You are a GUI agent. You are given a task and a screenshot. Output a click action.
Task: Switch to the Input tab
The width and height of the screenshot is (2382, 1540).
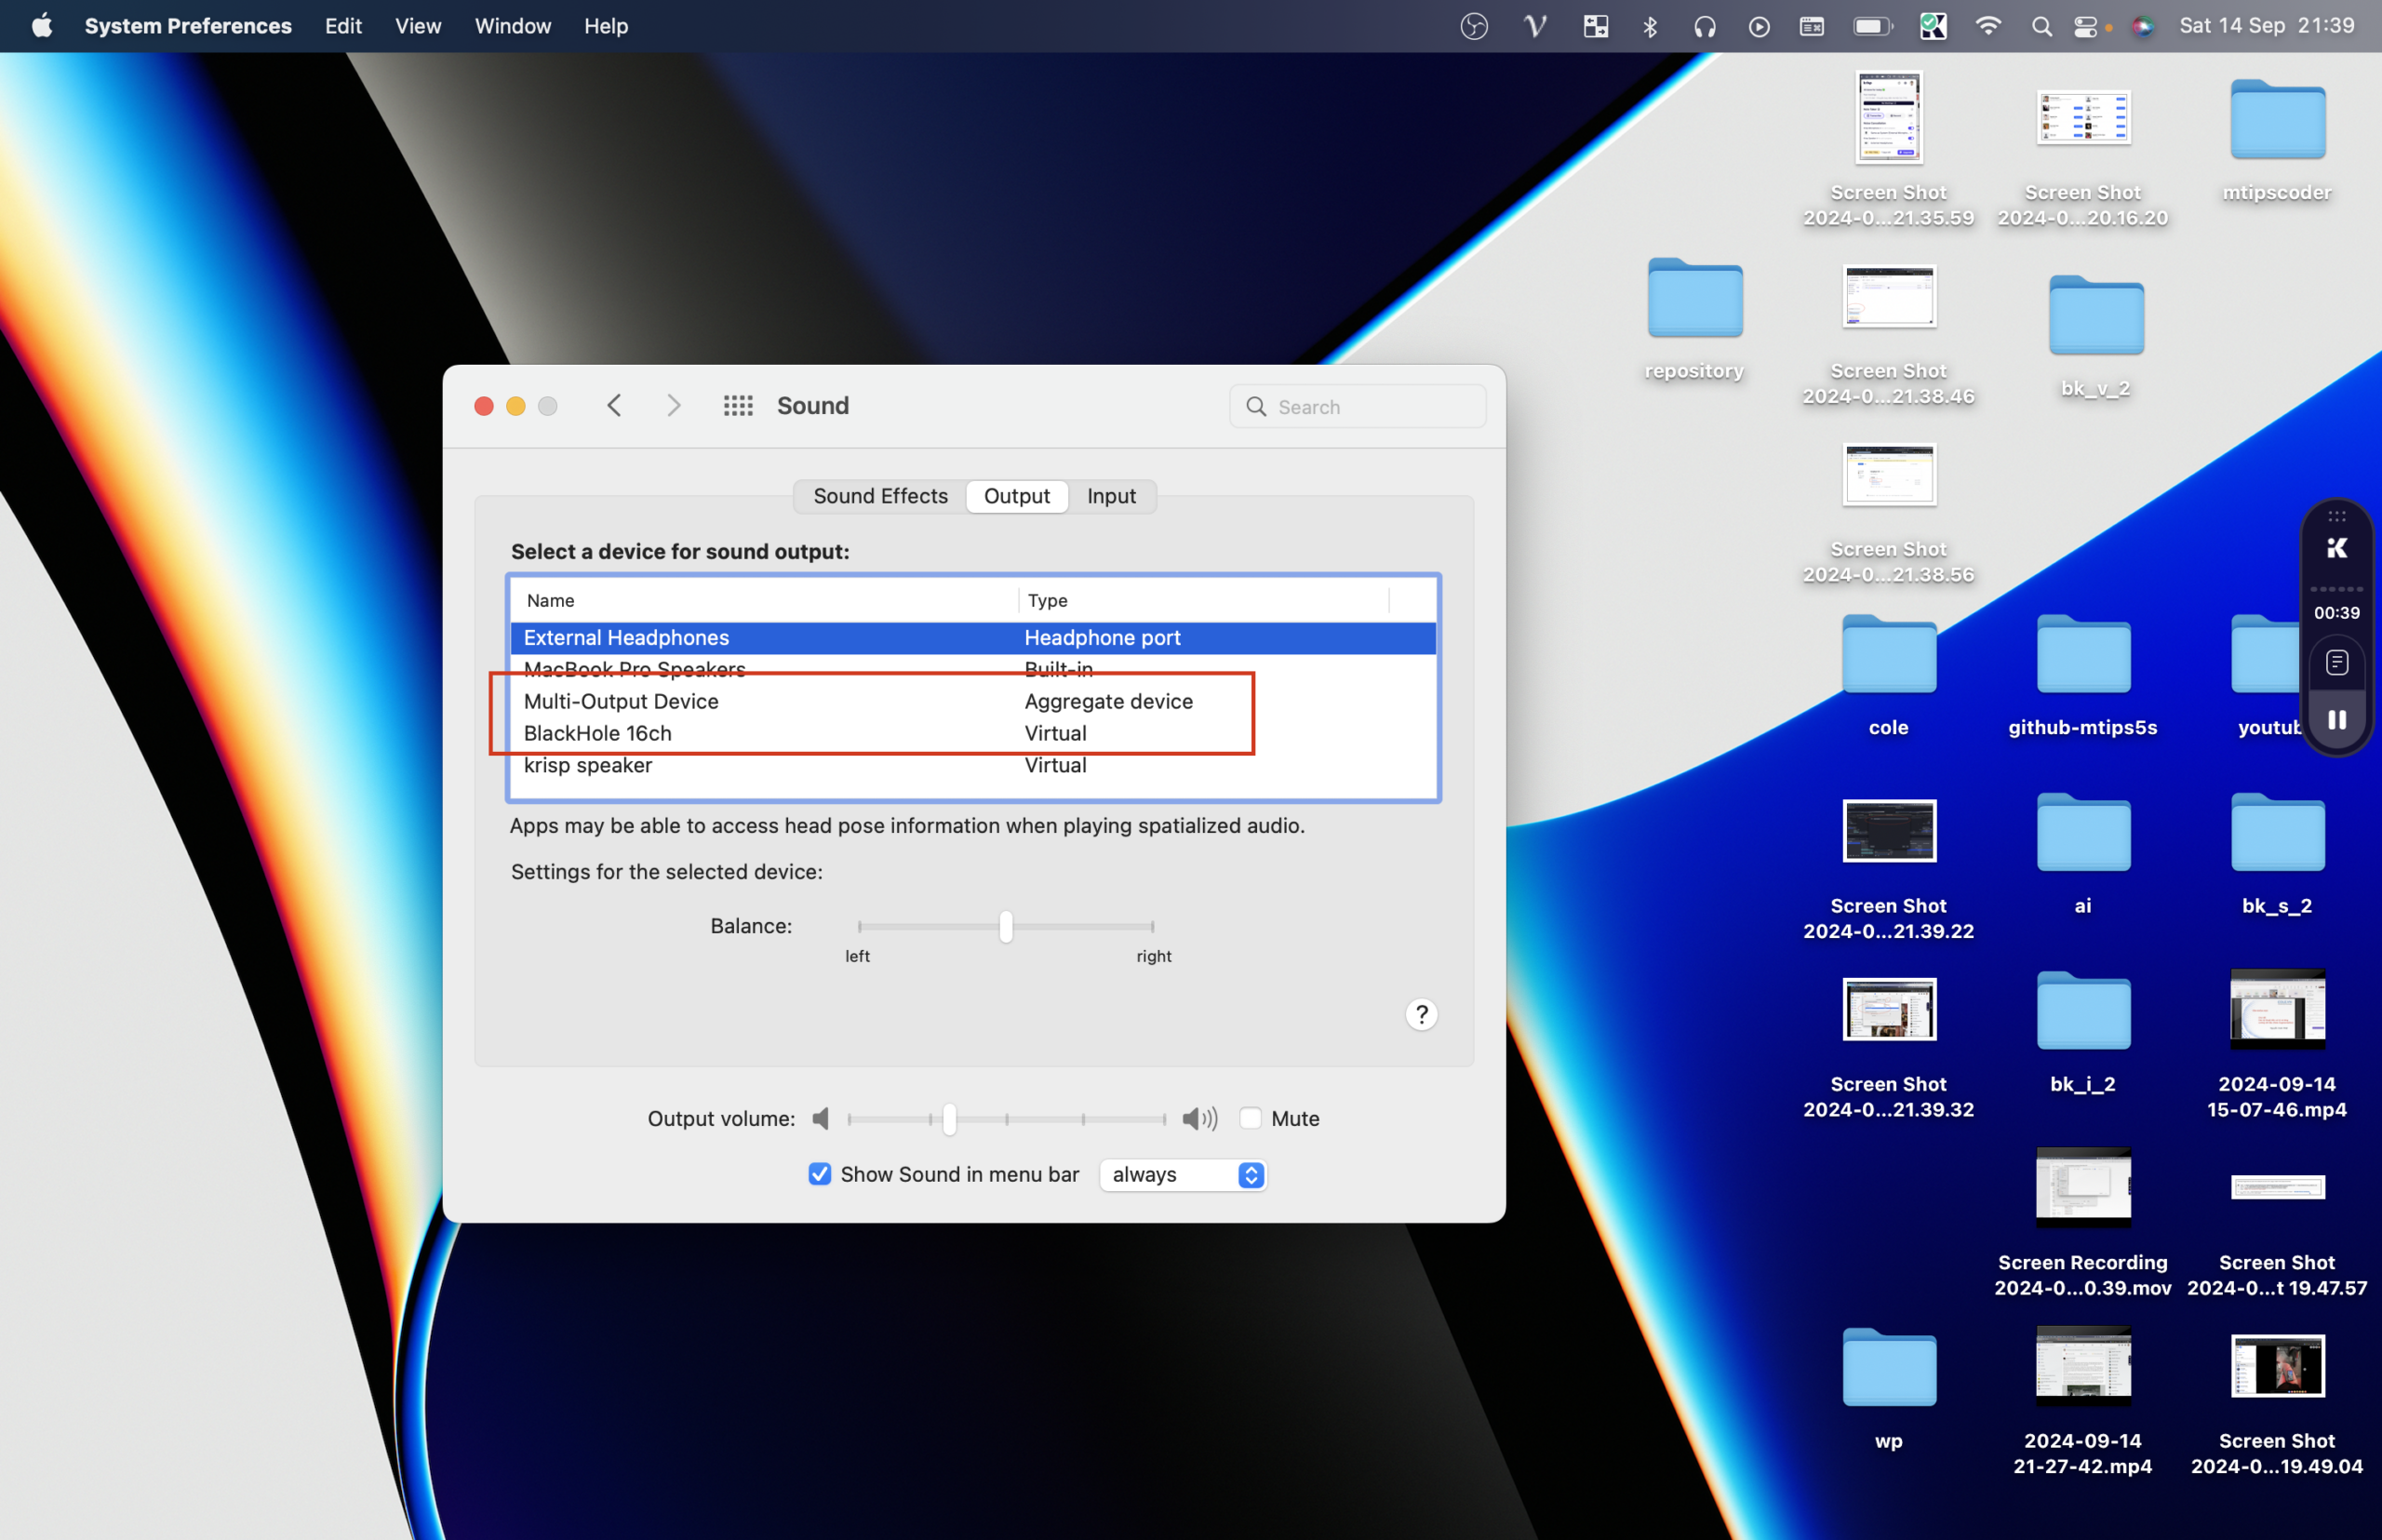[x=1113, y=497]
